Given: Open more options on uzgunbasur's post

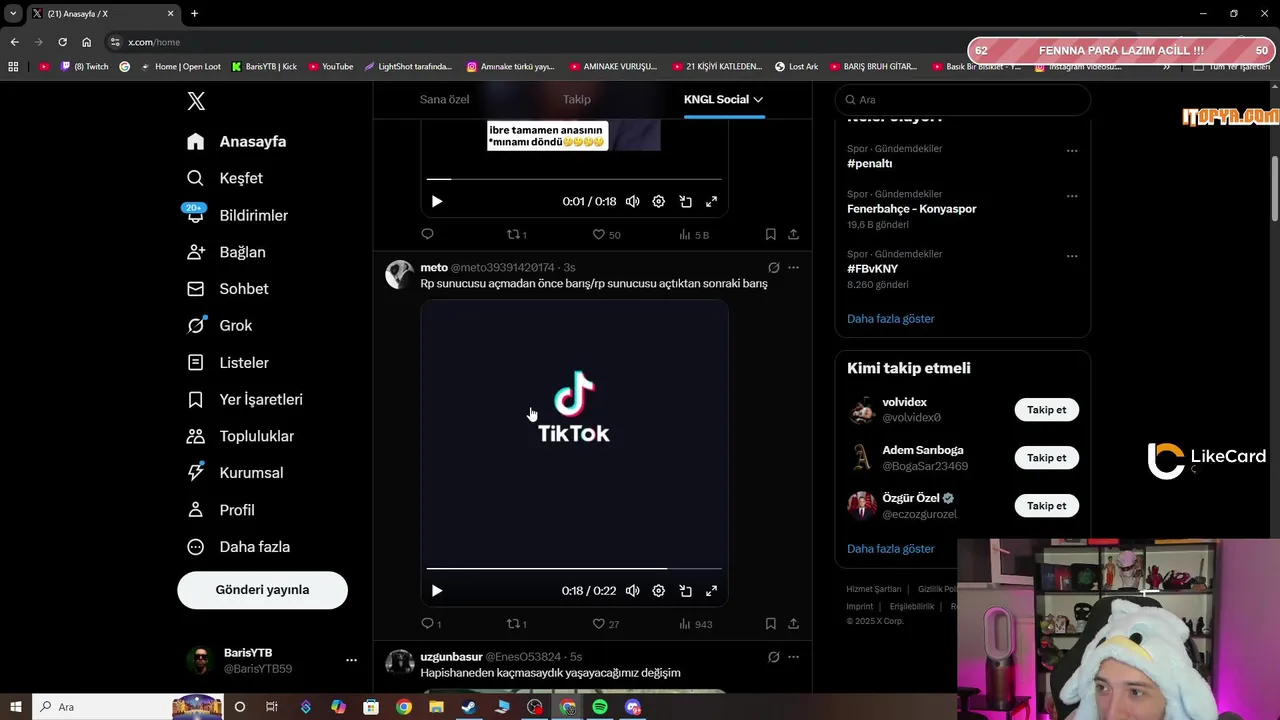Looking at the screenshot, I should [793, 657].
